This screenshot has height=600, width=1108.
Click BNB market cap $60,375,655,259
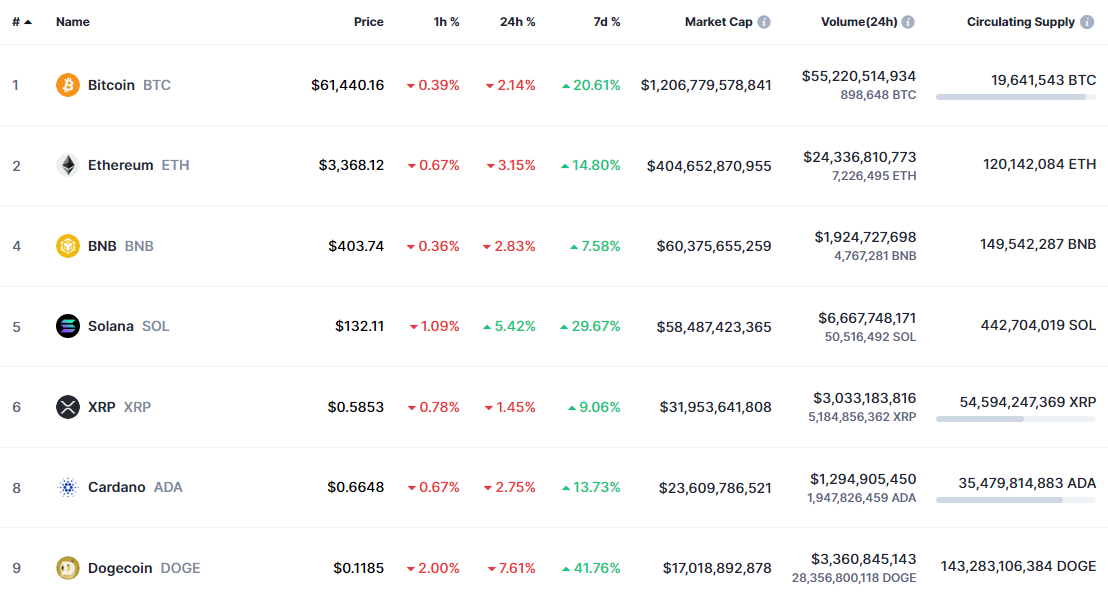714,246
